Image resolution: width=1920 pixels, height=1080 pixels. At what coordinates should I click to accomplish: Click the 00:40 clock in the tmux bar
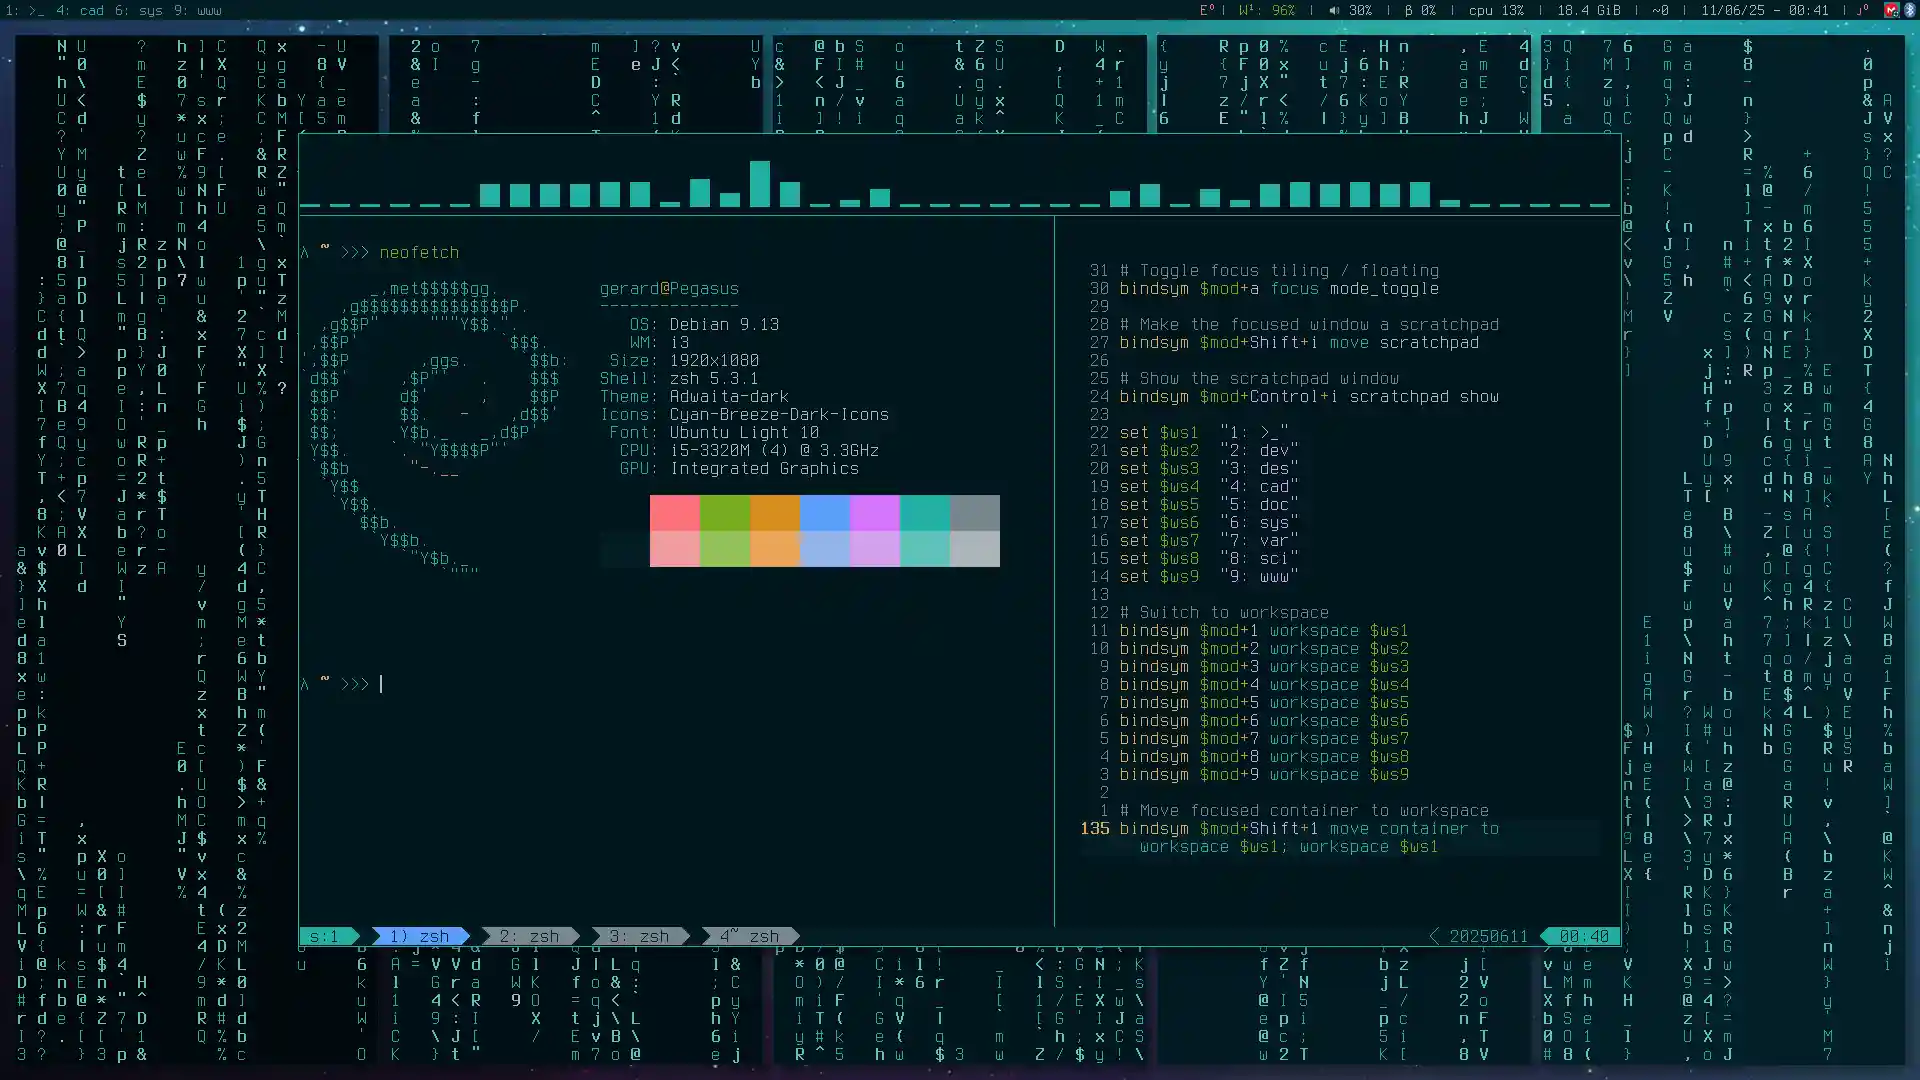point(1579,936)
